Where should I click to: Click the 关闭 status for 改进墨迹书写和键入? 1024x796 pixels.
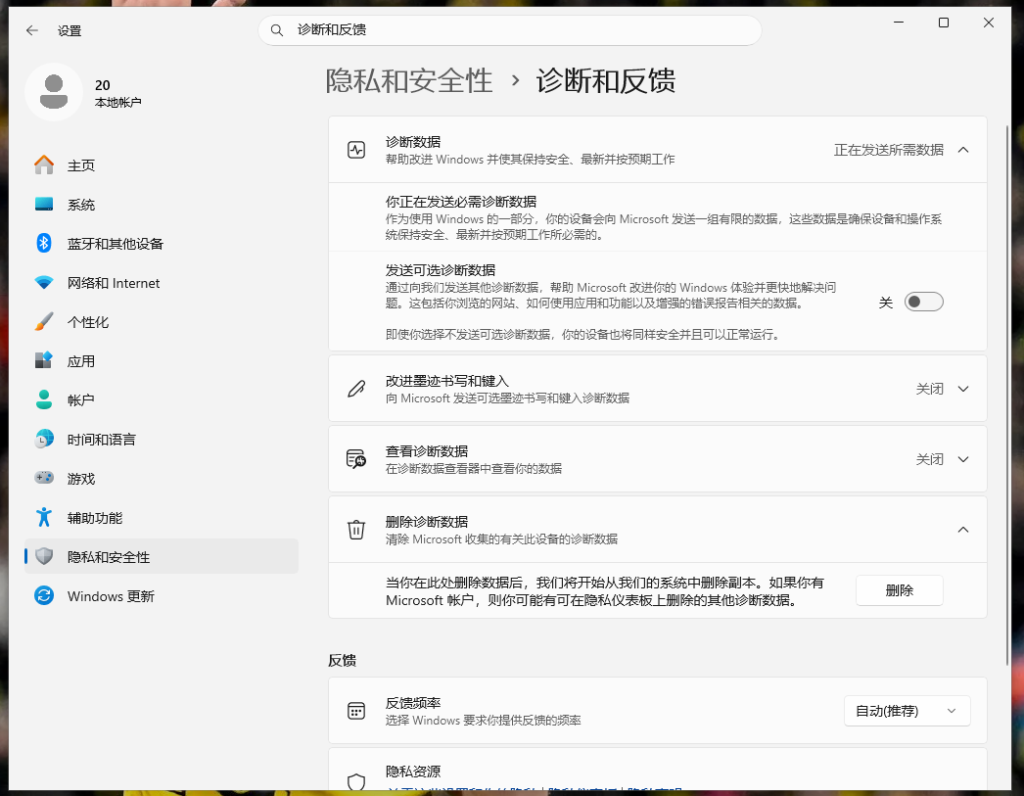point(929,389)
